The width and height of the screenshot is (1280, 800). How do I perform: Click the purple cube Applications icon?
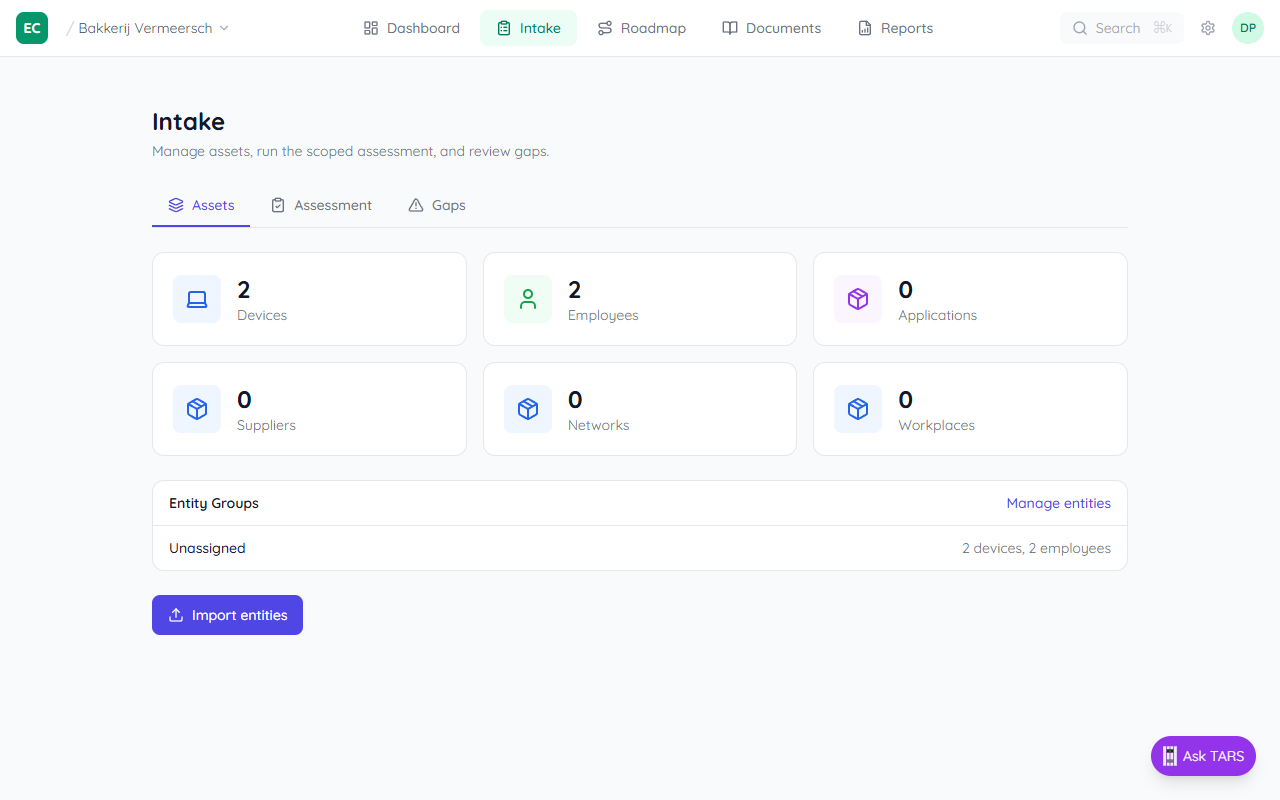tap(858, 299)
